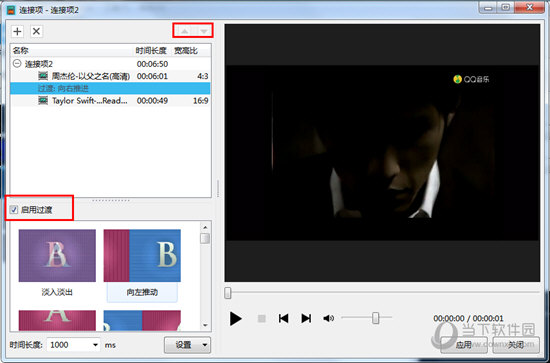Mute the audio with the speaker icon
550x363 pixels.
(x=328, y=318)
